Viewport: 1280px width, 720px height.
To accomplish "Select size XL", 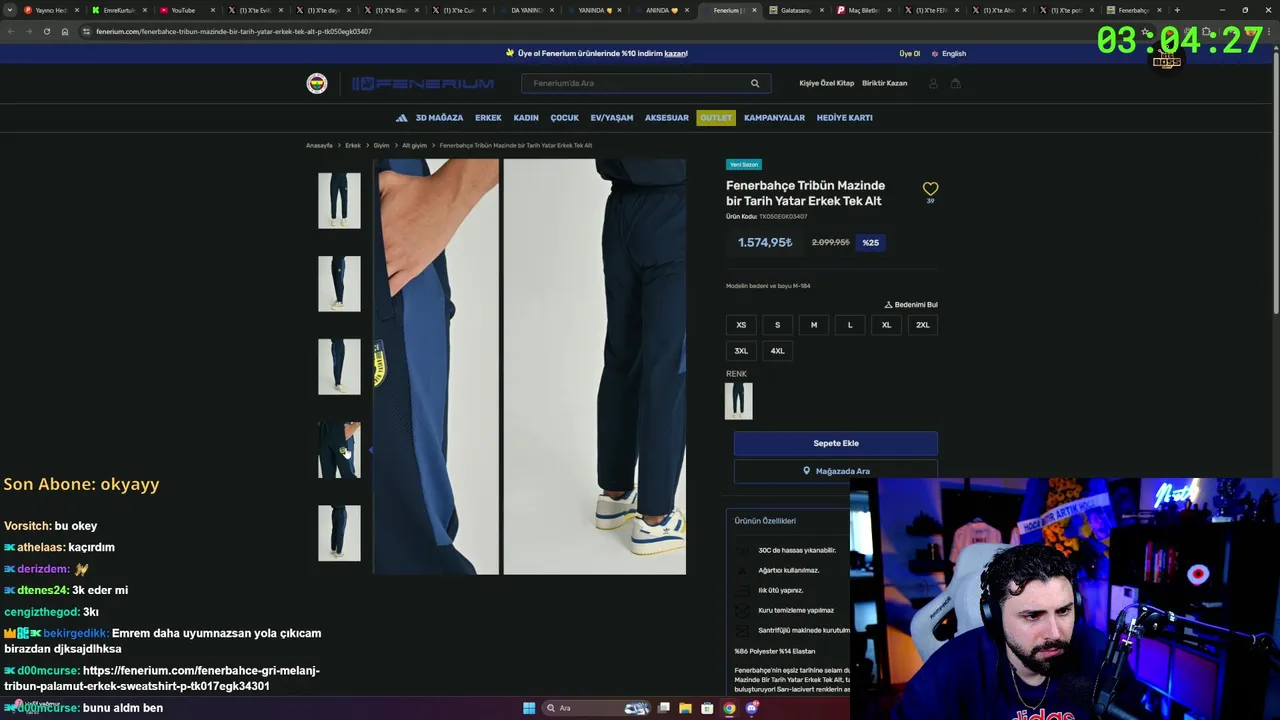I will coord(886,325).
